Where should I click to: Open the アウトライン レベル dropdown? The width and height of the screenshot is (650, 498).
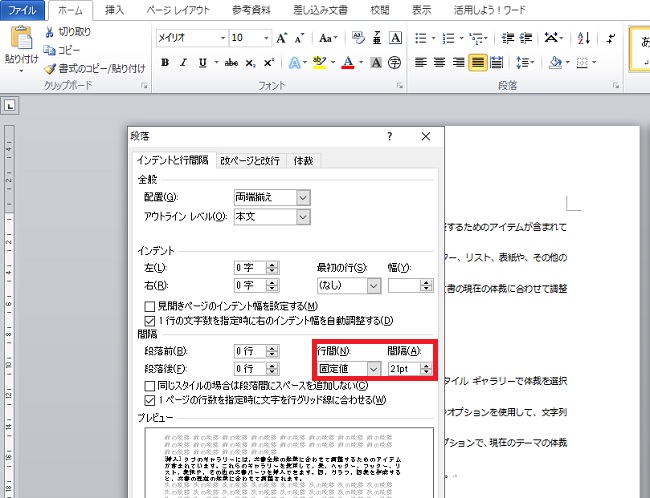pos(302,216)
